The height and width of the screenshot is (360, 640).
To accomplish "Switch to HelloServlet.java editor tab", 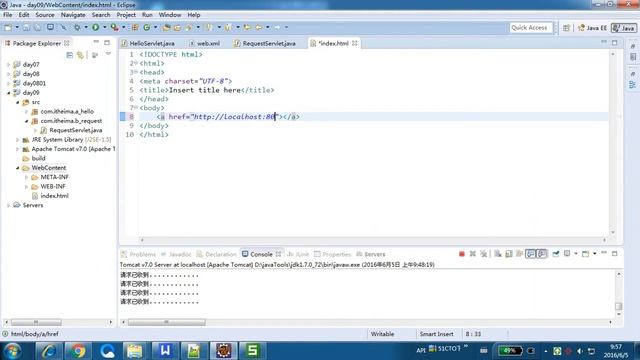I will coord(148,43).
